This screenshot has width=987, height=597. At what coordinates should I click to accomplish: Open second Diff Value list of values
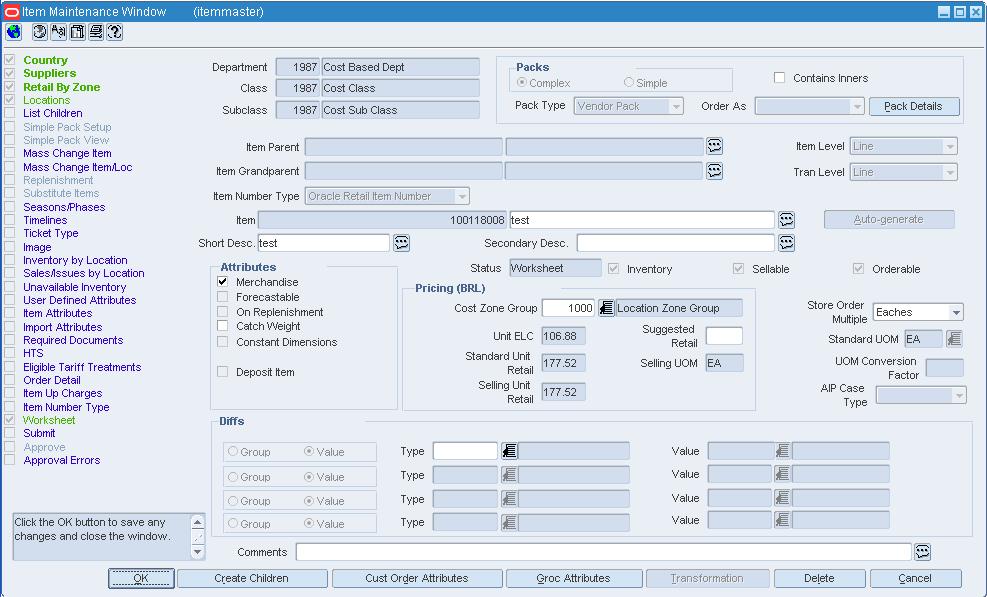click(782, 474)
